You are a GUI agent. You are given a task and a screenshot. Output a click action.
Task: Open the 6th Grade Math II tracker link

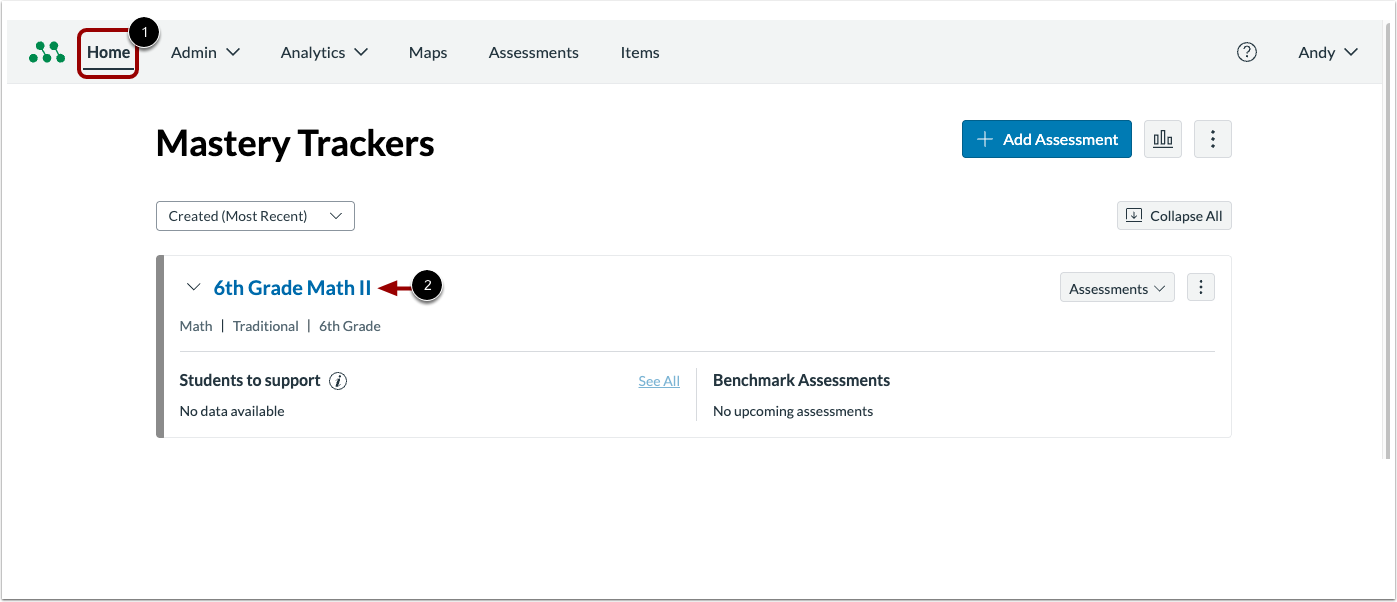tap(292, 287)
